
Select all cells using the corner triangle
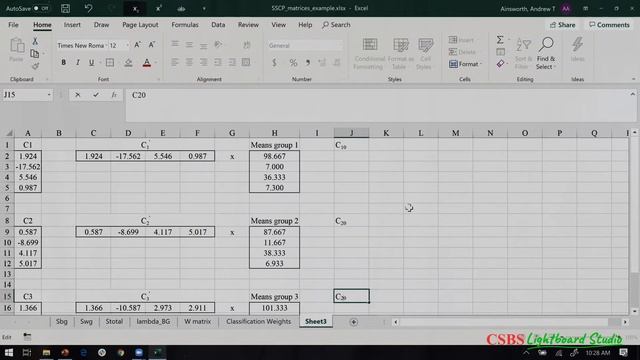tap(9, 133)
